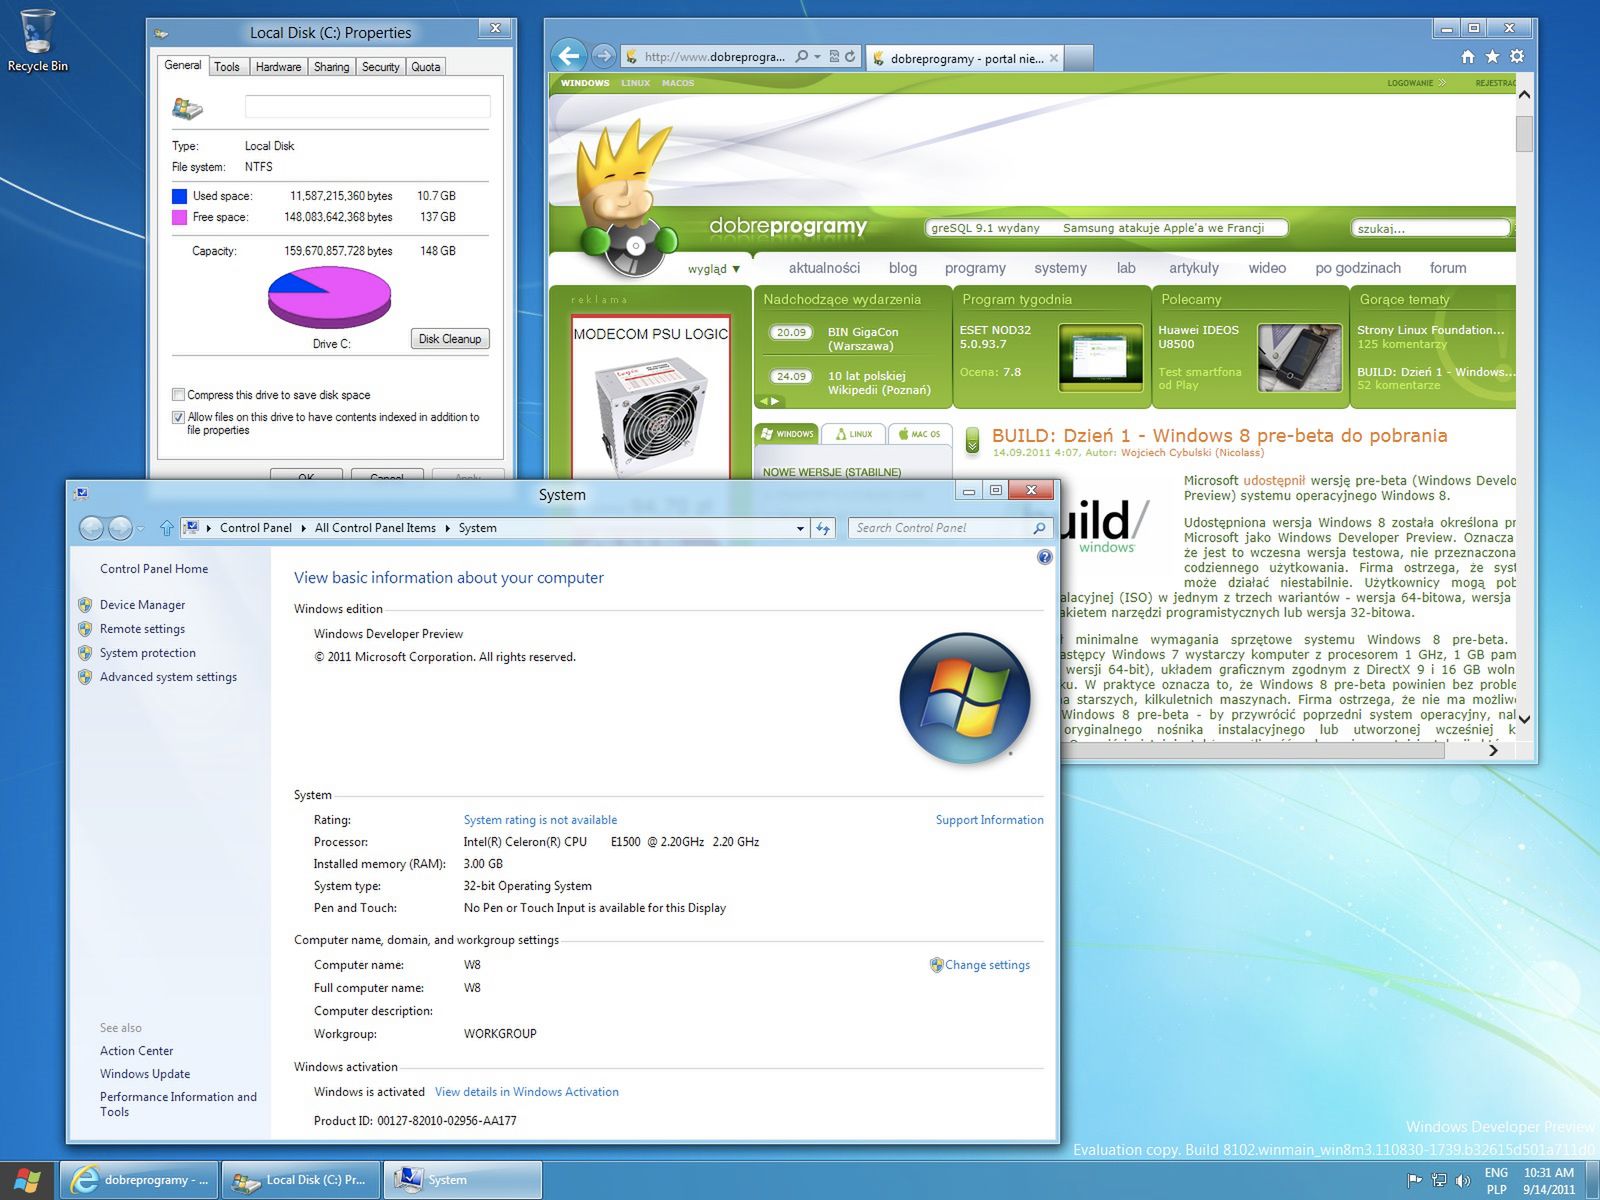Screen dimensions: 1600x1200
Task: Open Advanced system settings link
Action: coord(168,677)
